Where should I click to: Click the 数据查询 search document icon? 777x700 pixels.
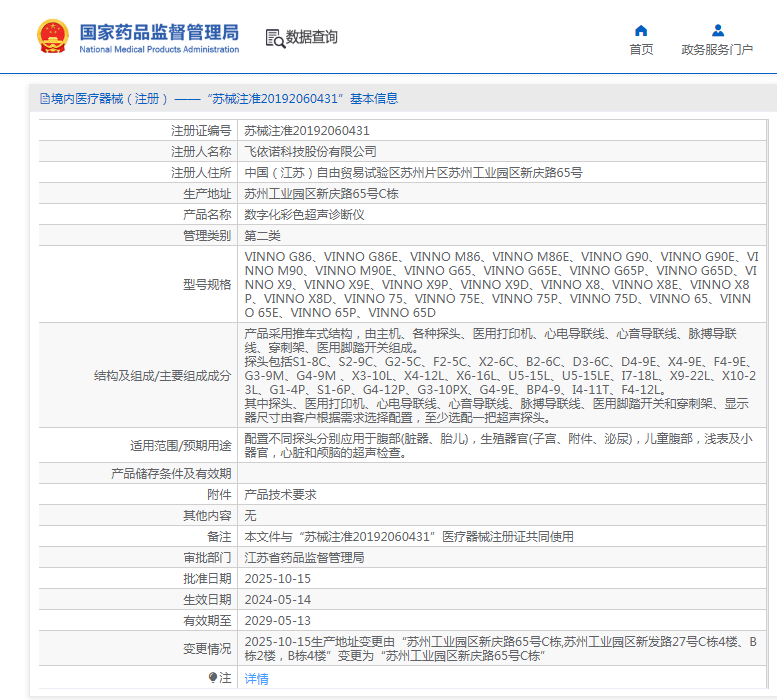pos(274,38)
